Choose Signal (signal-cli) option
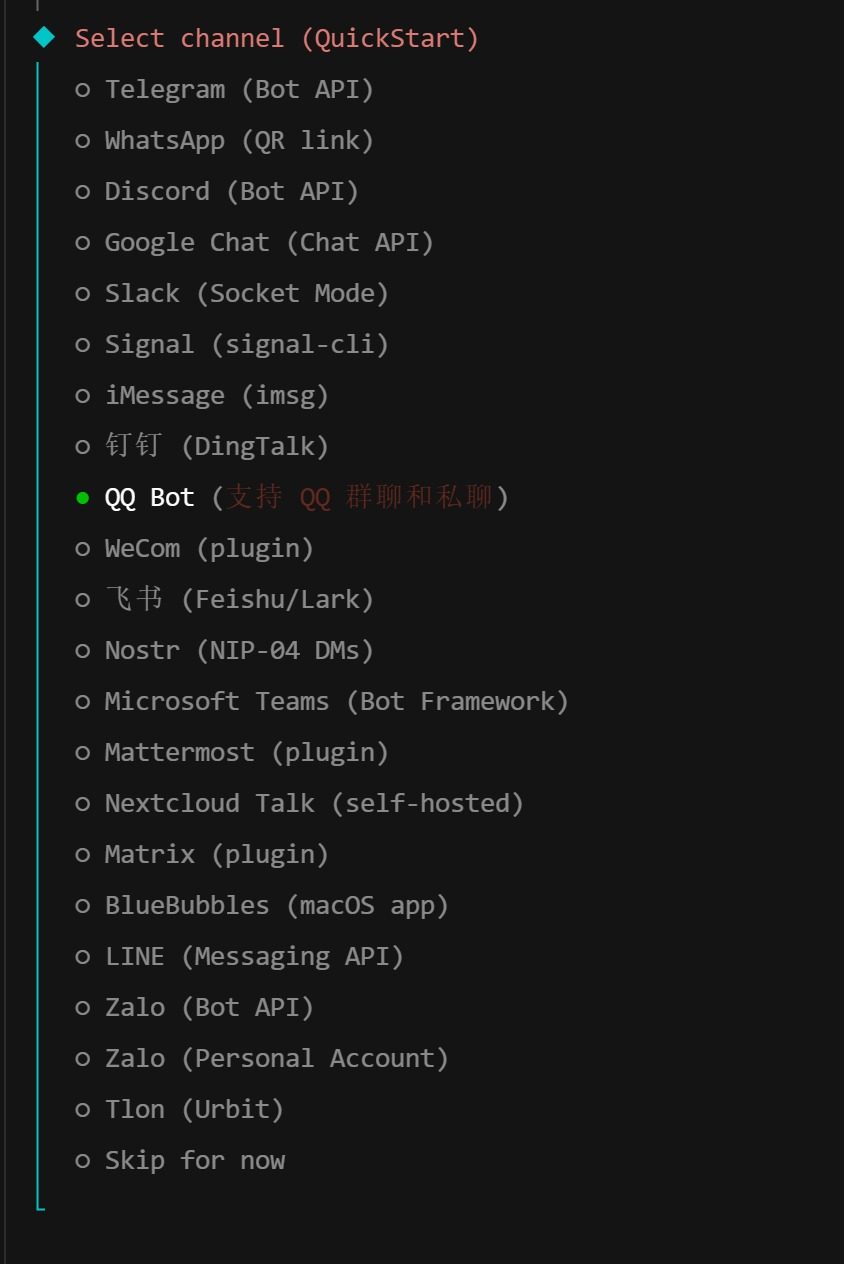Image resolution: width=844 pixels, height=1264 pixels. 245,345
